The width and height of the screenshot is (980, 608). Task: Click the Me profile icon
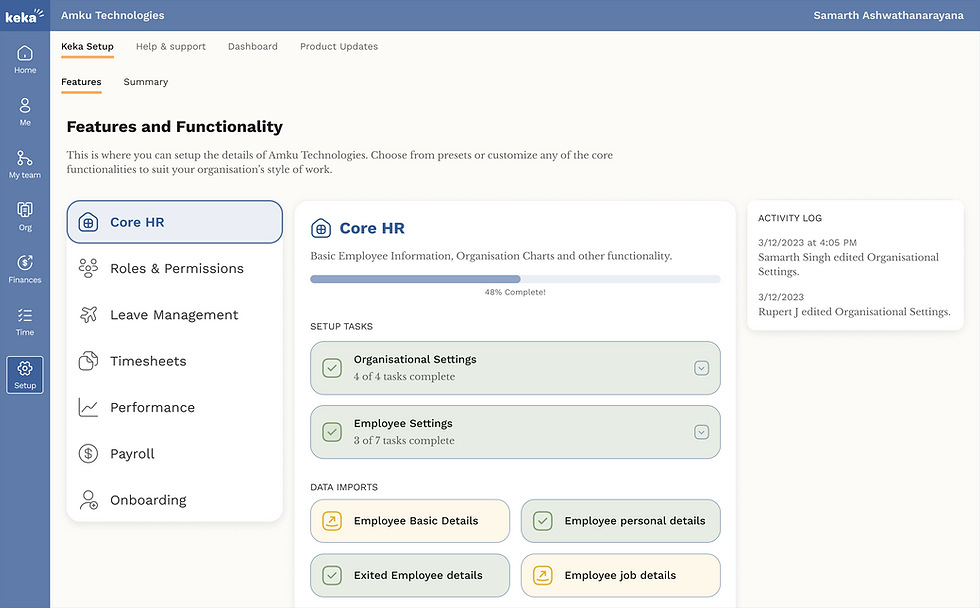25,106
